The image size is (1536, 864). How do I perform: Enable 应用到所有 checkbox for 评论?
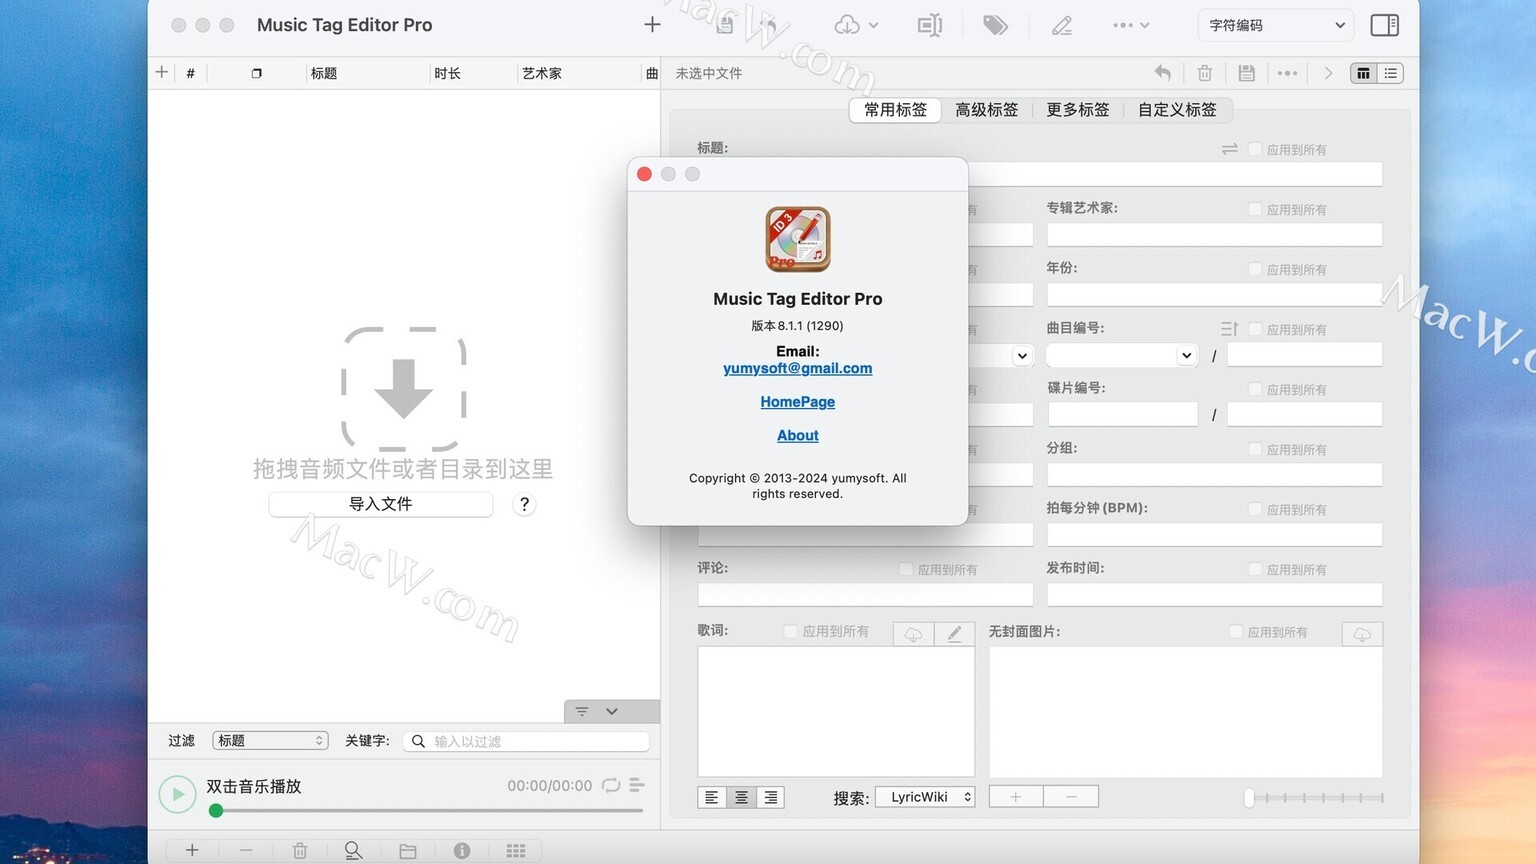pyautogui.click(x=906, y=569)
